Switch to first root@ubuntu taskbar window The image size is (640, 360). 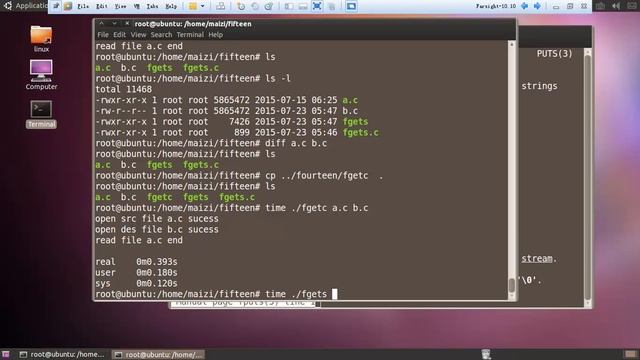[62, 354]
